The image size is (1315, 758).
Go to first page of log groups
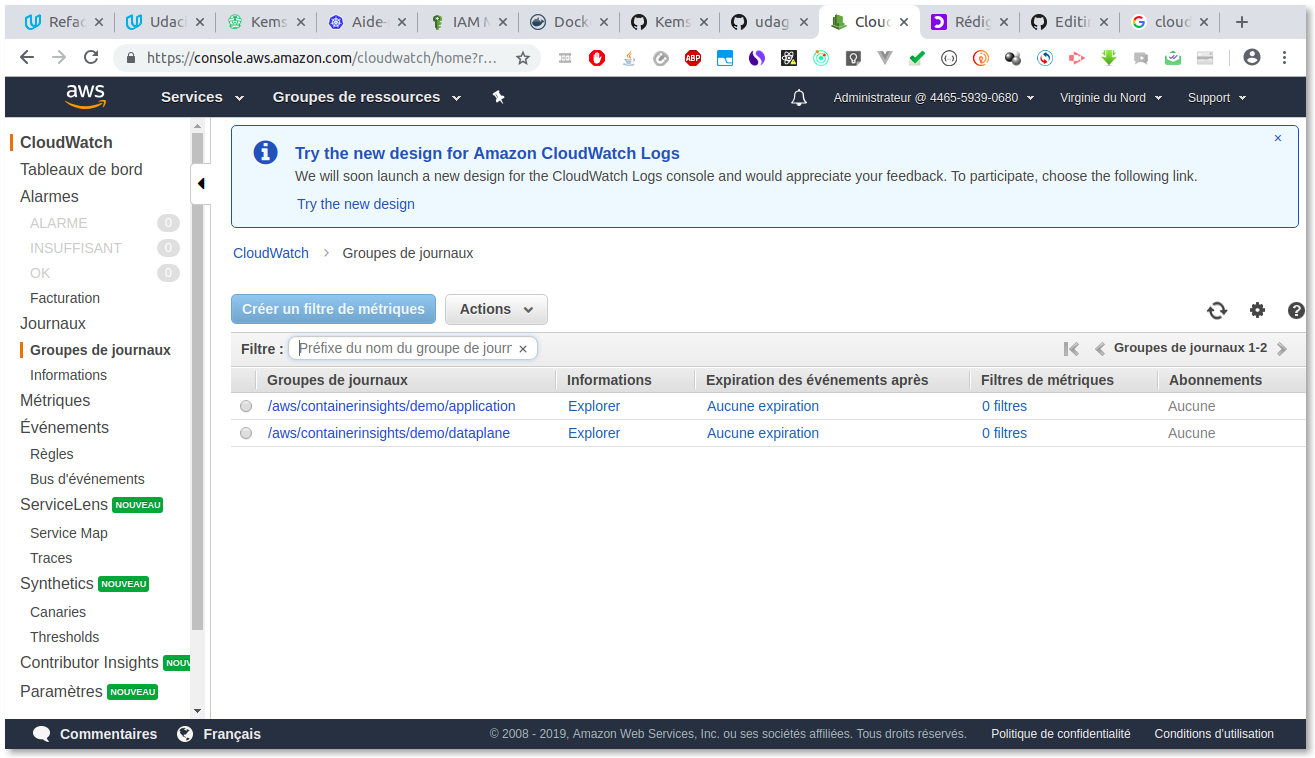pos(1071,349)
